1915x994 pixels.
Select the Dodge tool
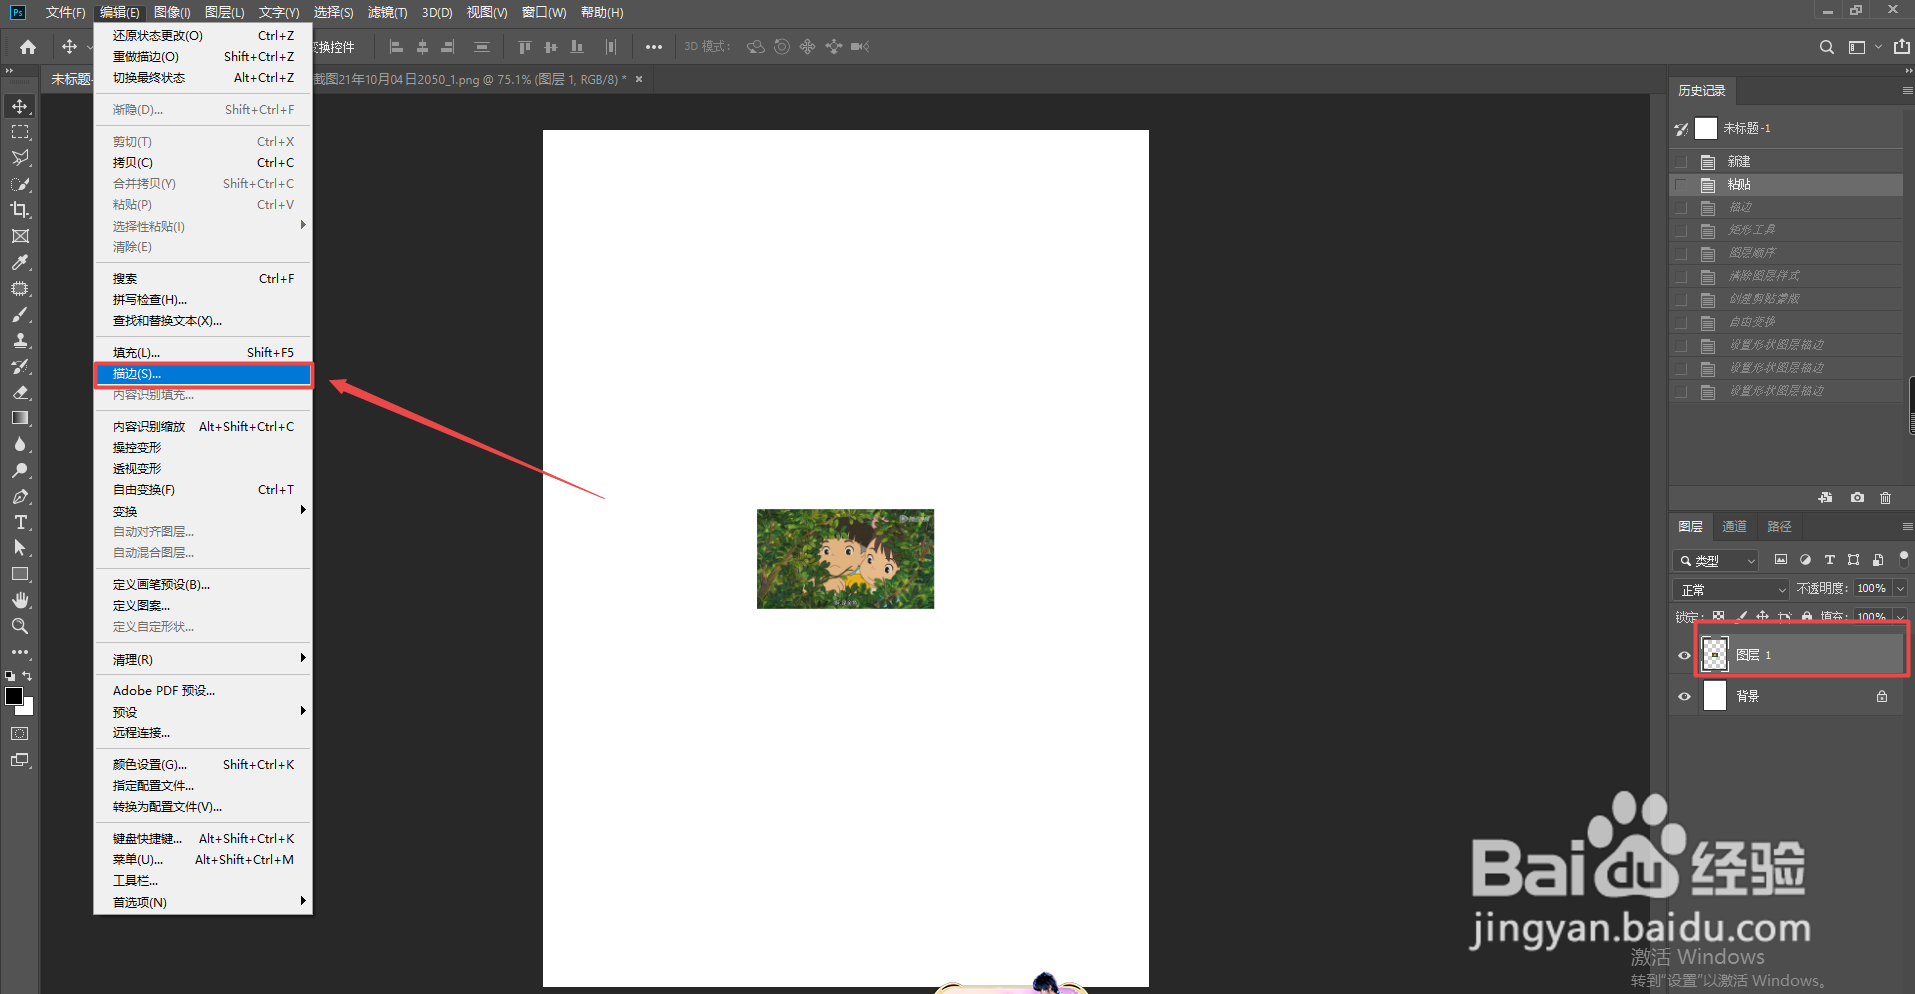click(x=20, y=470)
